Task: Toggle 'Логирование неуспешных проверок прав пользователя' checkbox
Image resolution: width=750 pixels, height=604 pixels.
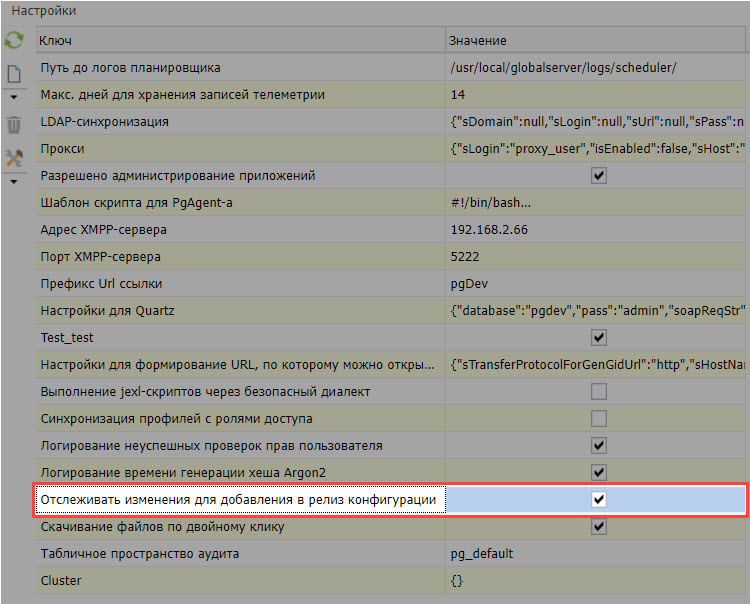Action: click(599, 445)
